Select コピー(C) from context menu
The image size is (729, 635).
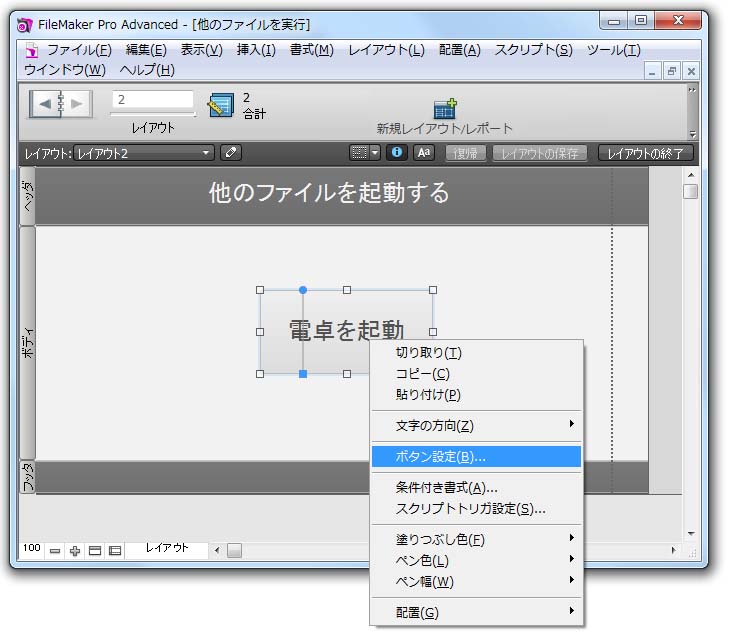476,374
